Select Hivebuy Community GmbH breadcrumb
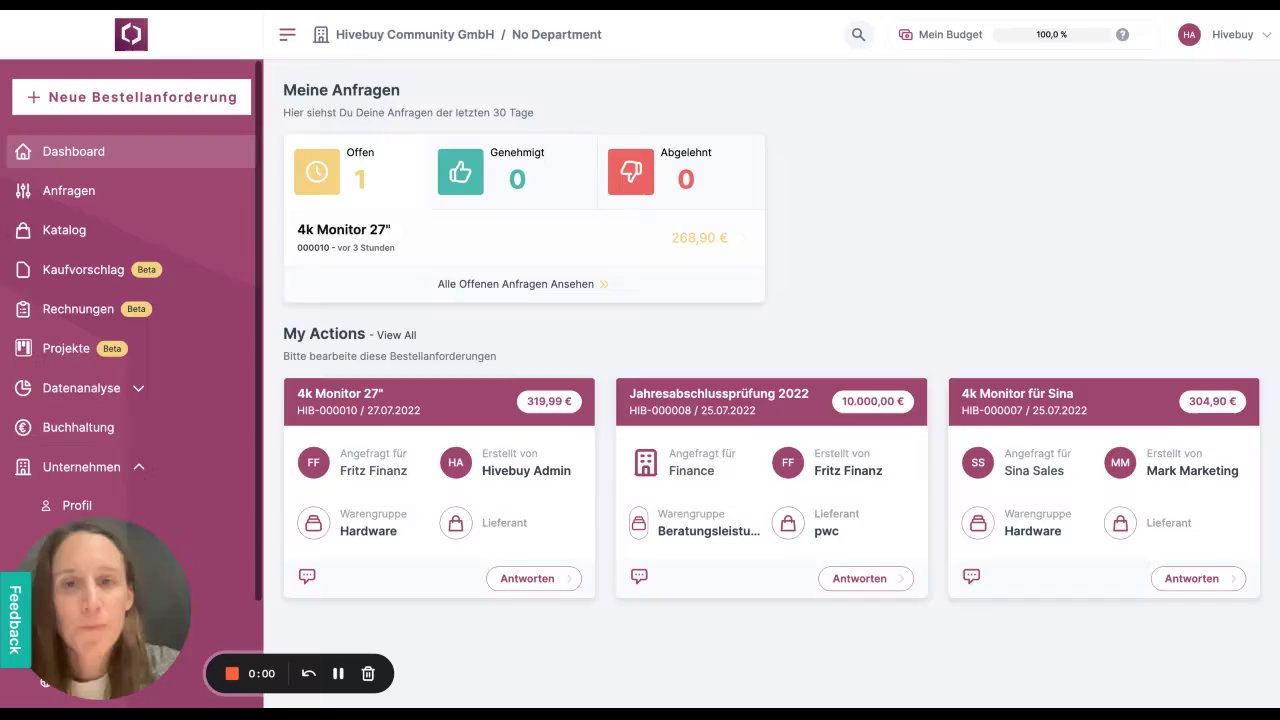Image resolution: width=1280 pixels, height=720 pixels. [415, 34]
